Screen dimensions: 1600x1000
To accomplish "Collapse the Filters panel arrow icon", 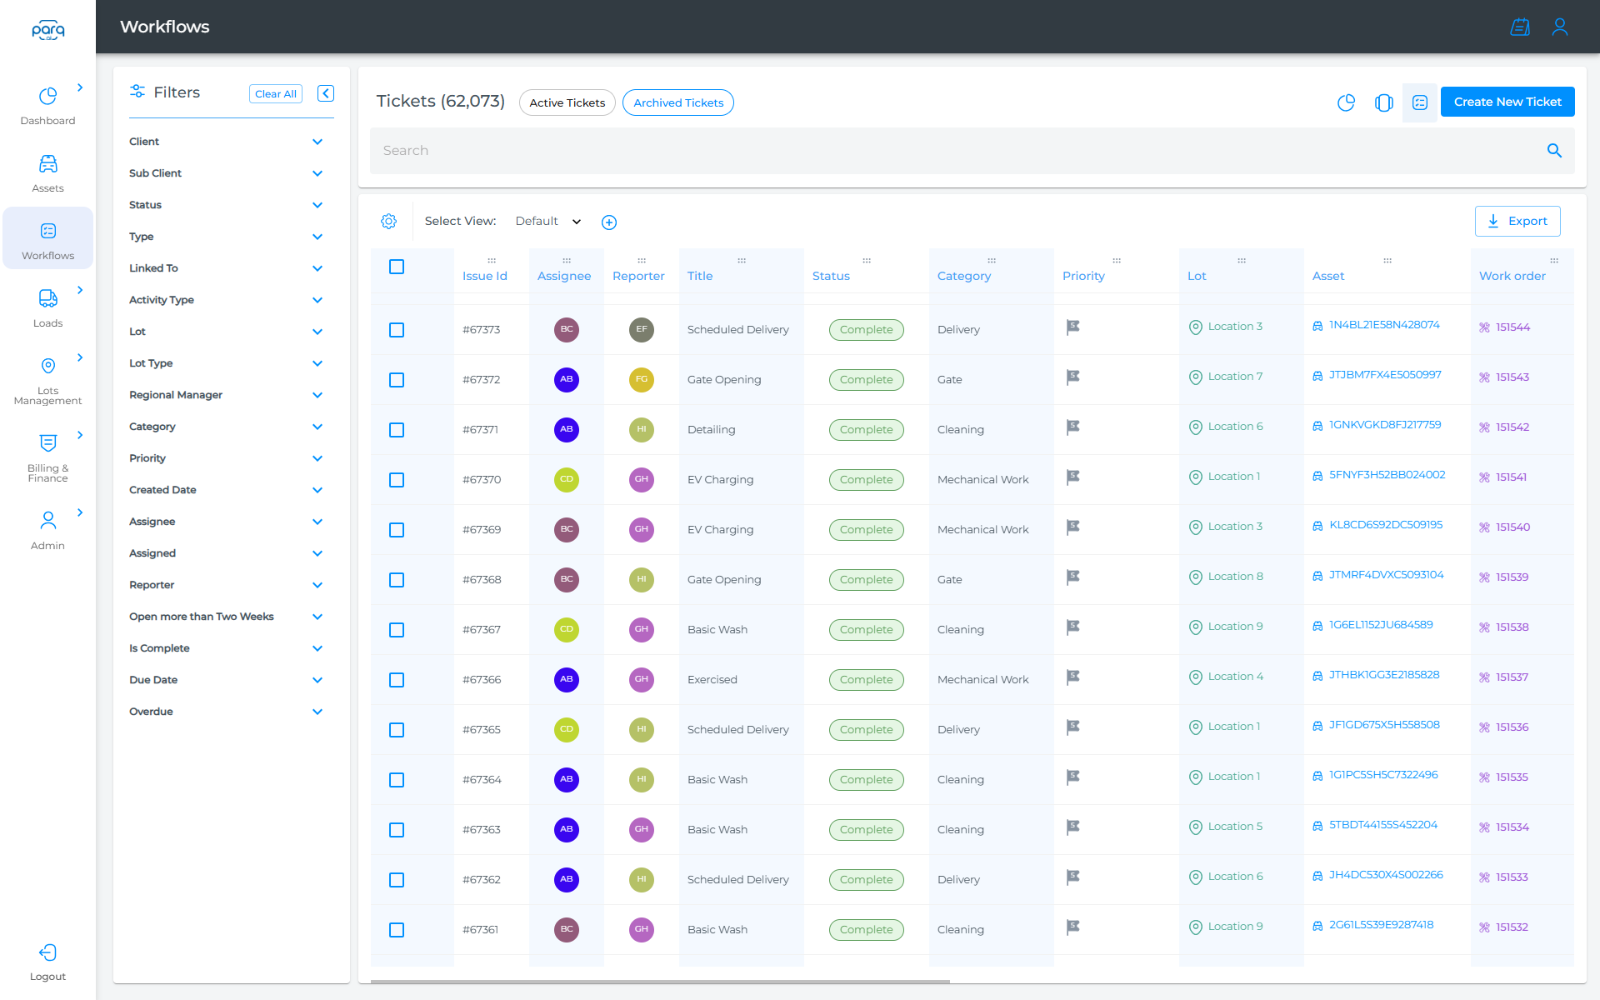I will [x=325, y=93].
